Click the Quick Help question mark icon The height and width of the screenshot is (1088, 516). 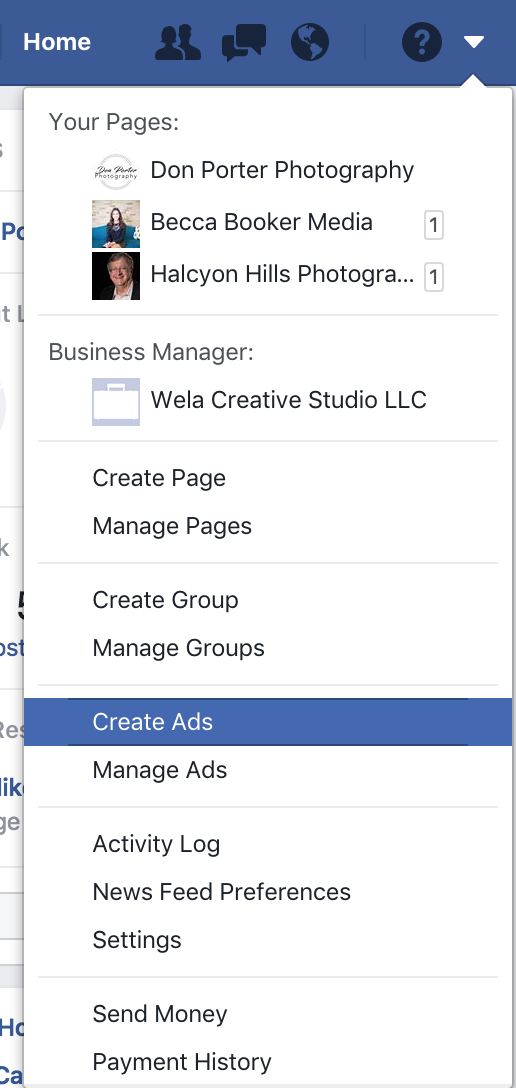(422, 42)
